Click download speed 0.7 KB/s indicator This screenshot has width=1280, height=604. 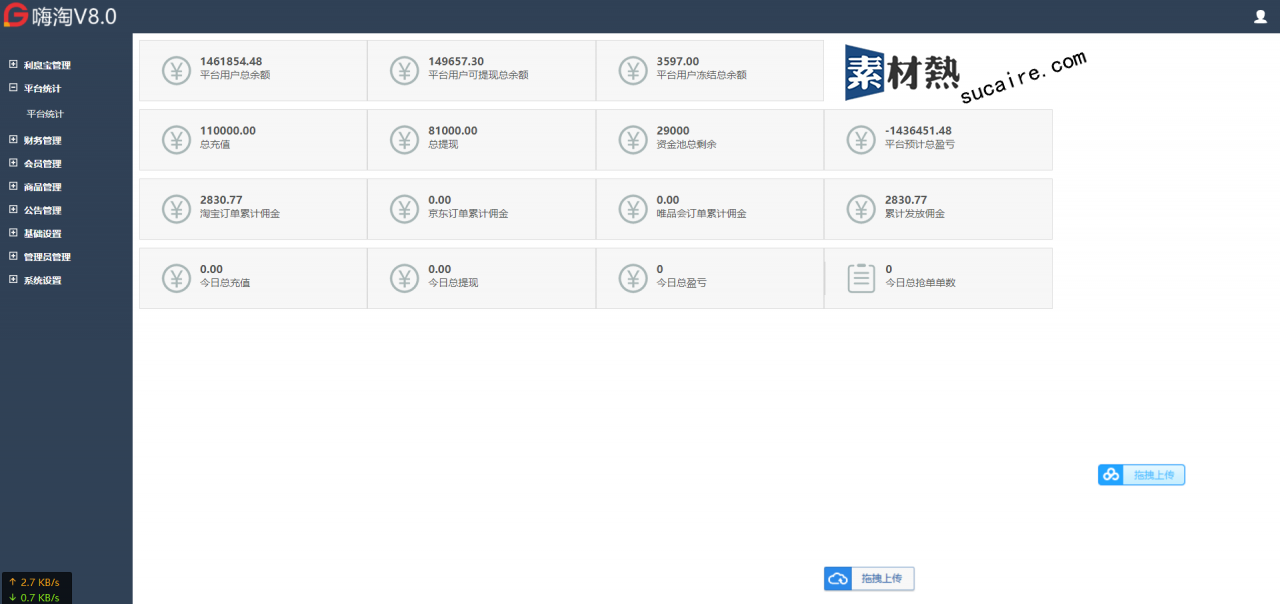(x=35, y=598)
